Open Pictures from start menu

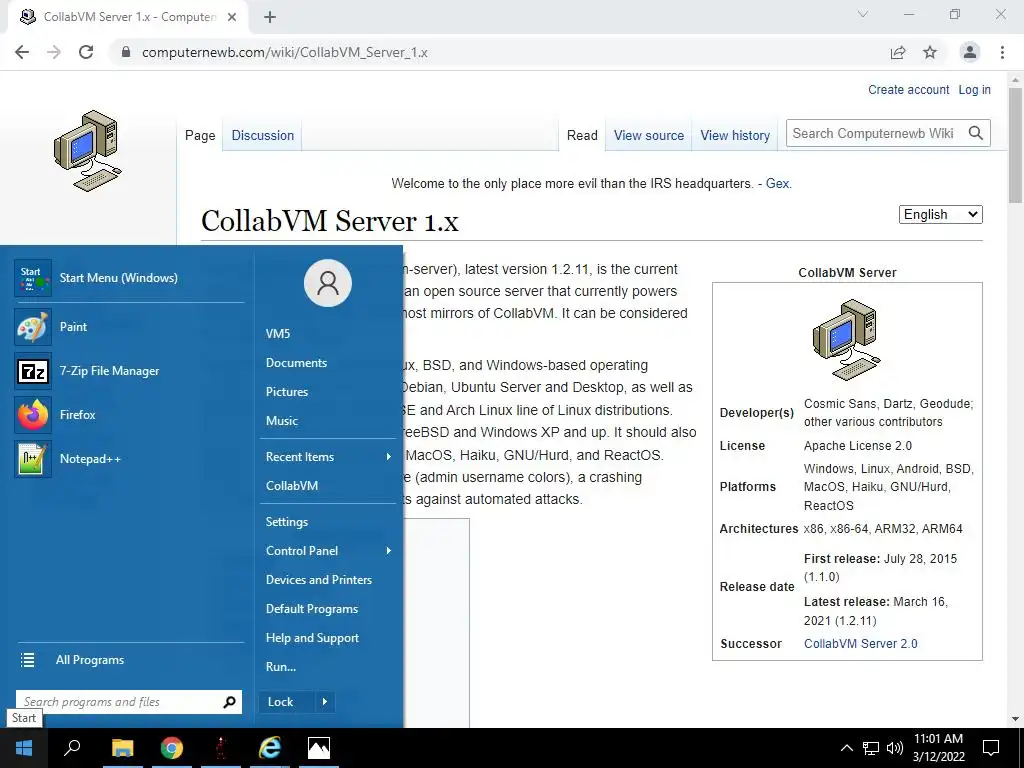(x=287, y=392)
